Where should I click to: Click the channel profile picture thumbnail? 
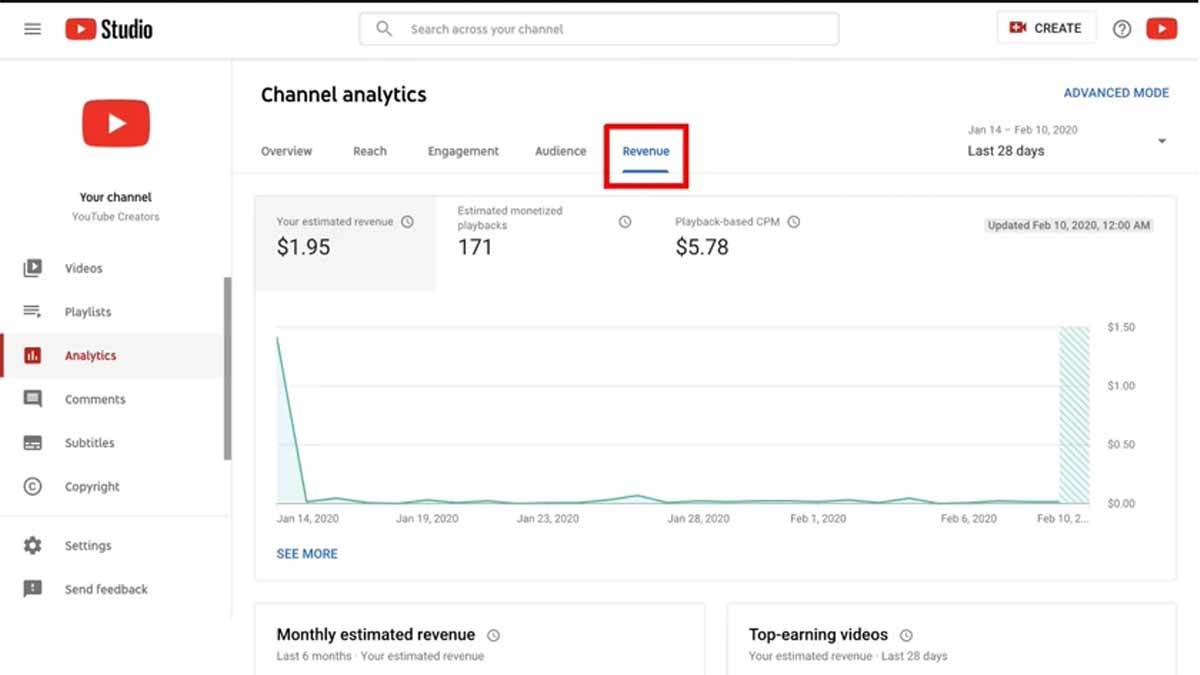tap(116, 124)
